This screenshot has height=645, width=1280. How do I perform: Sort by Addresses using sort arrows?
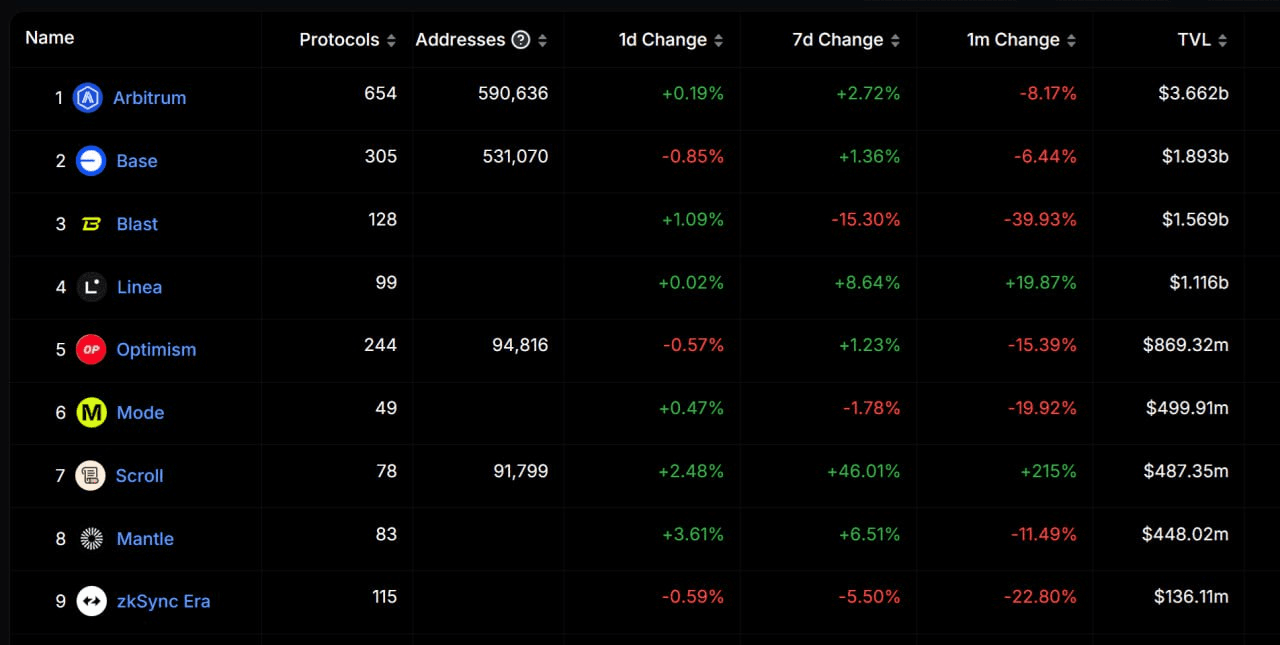tap(542, 41)
